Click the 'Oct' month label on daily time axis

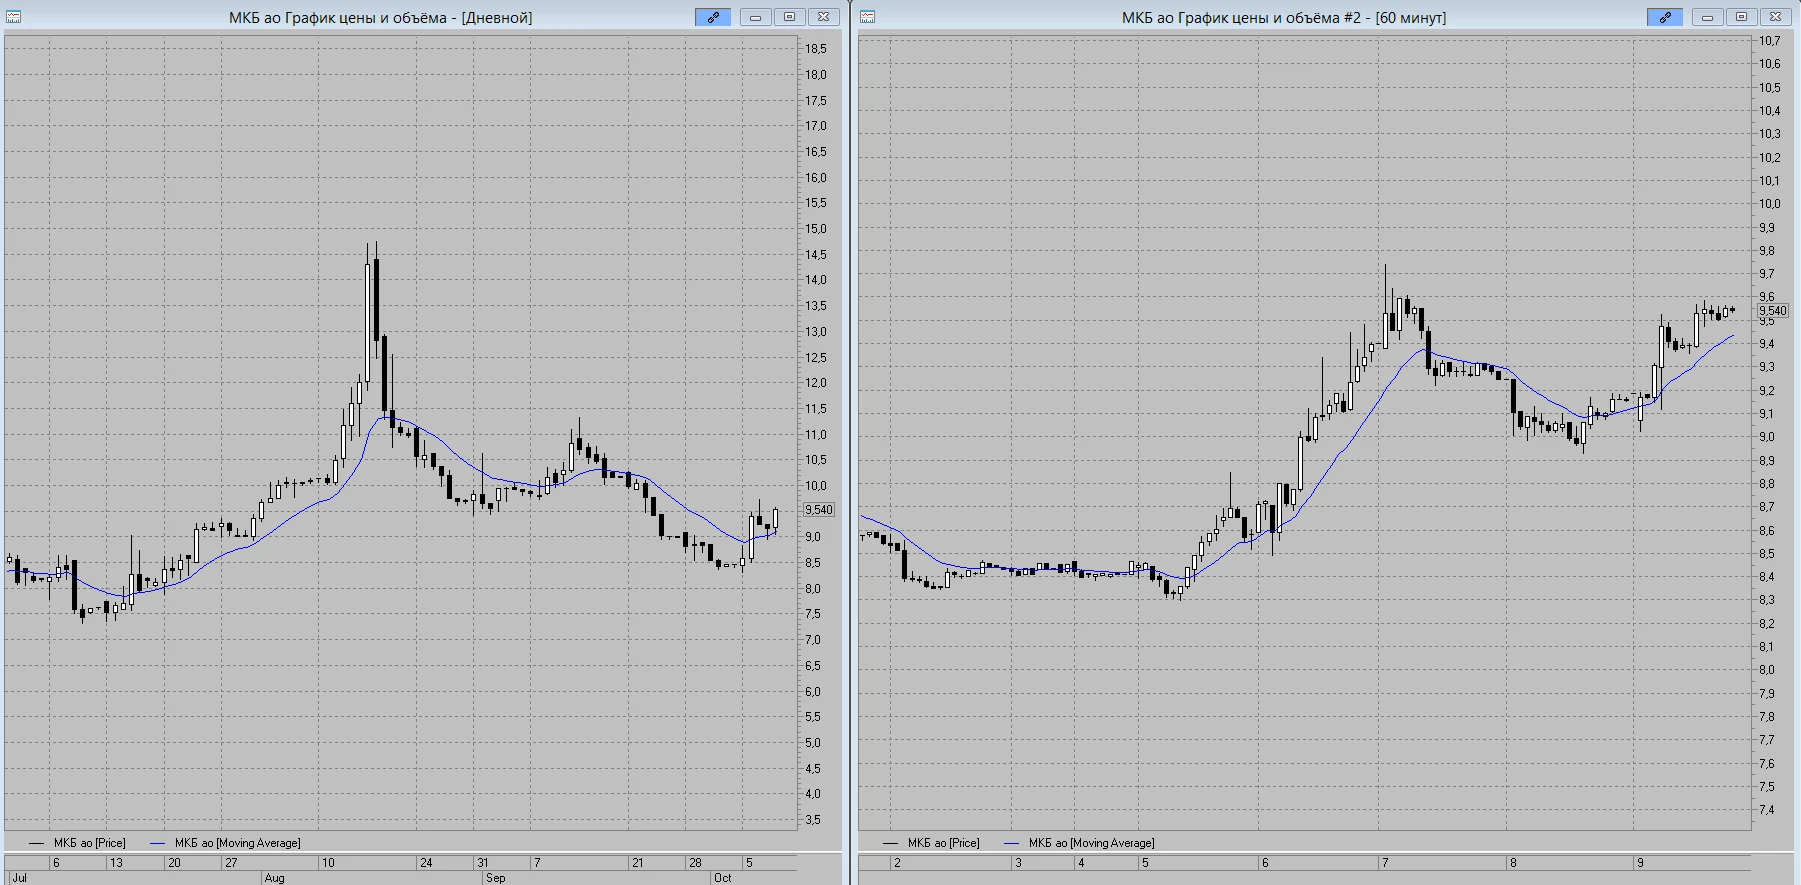(722, 878)
